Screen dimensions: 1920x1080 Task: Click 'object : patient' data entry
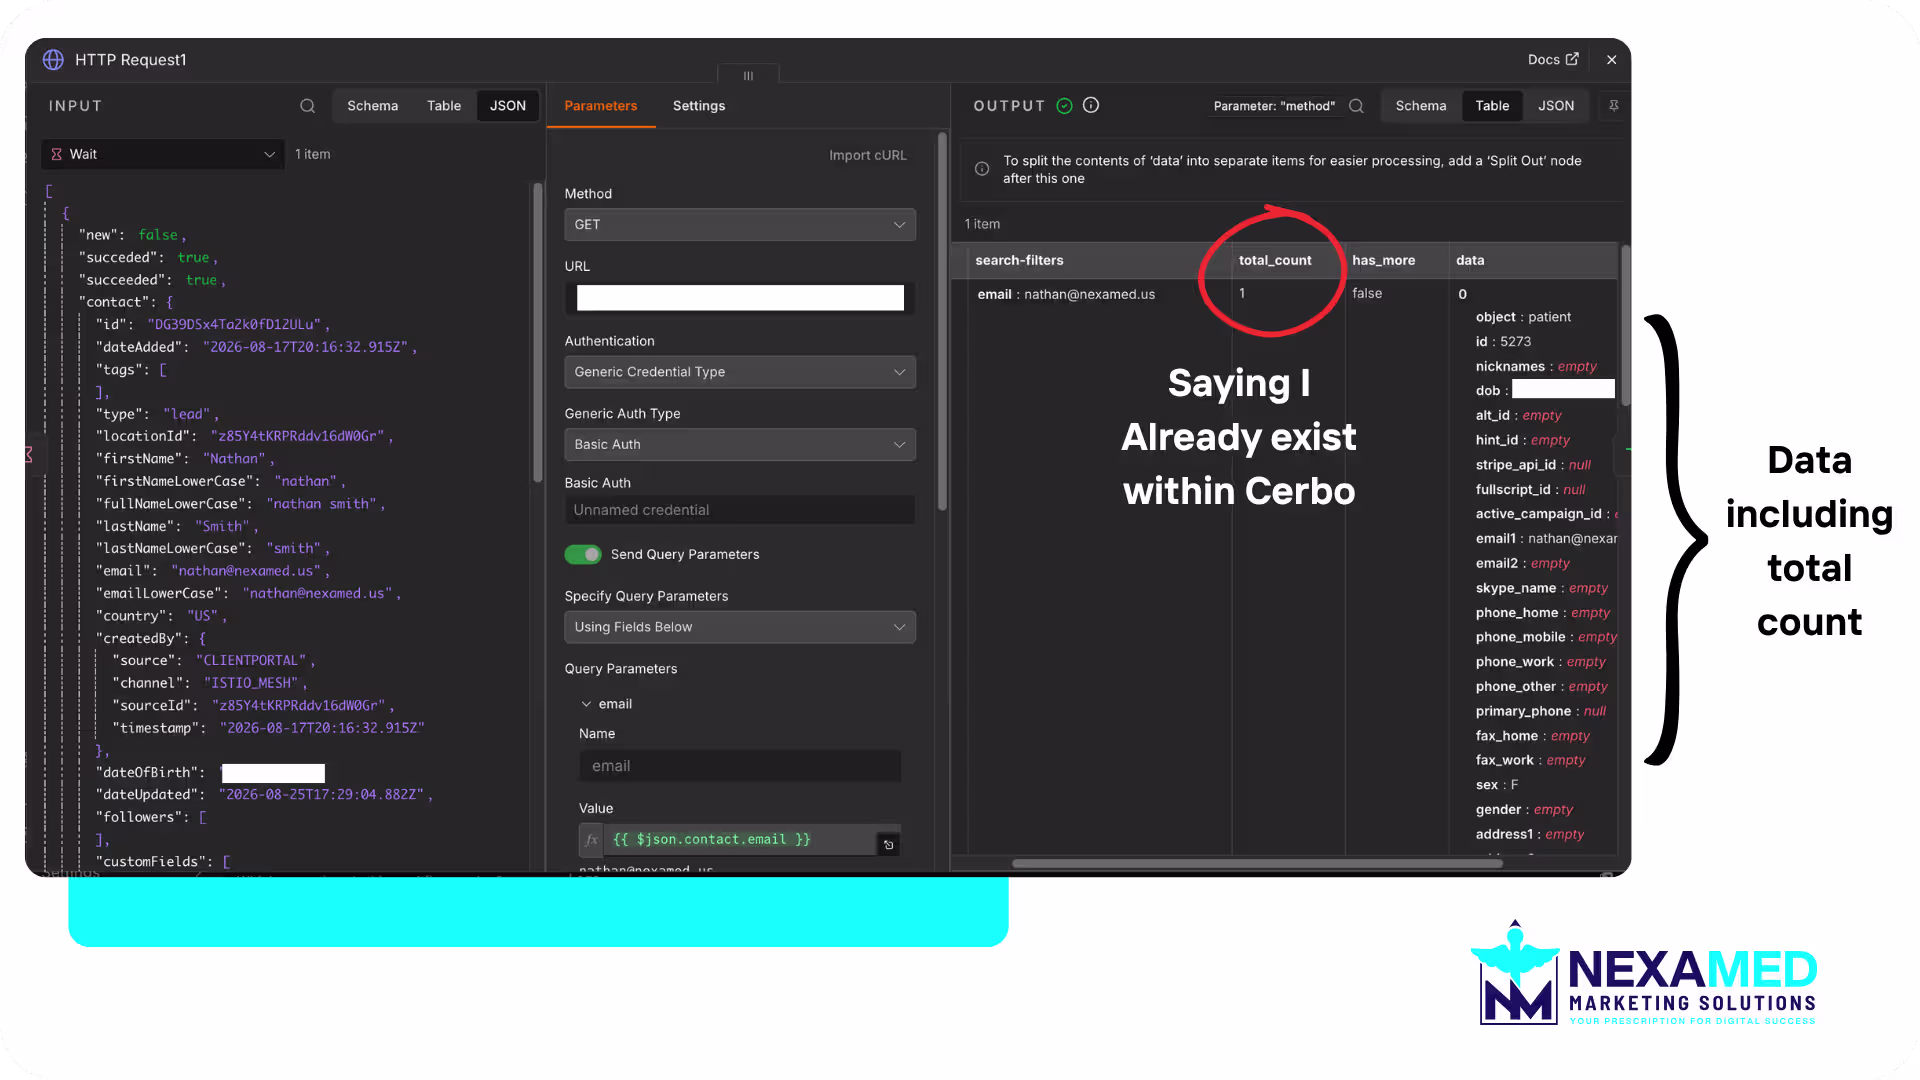(x=1522, y=317)
